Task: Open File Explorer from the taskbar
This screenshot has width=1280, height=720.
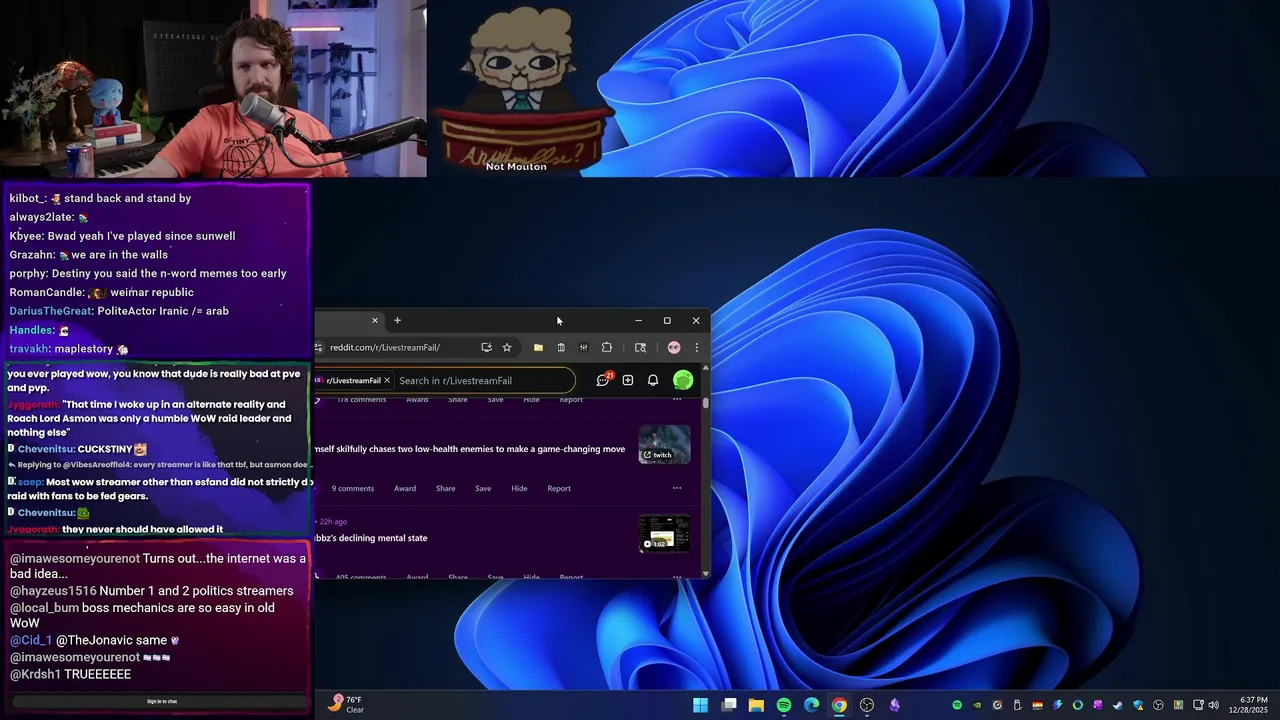Action: tap(756, 705)
